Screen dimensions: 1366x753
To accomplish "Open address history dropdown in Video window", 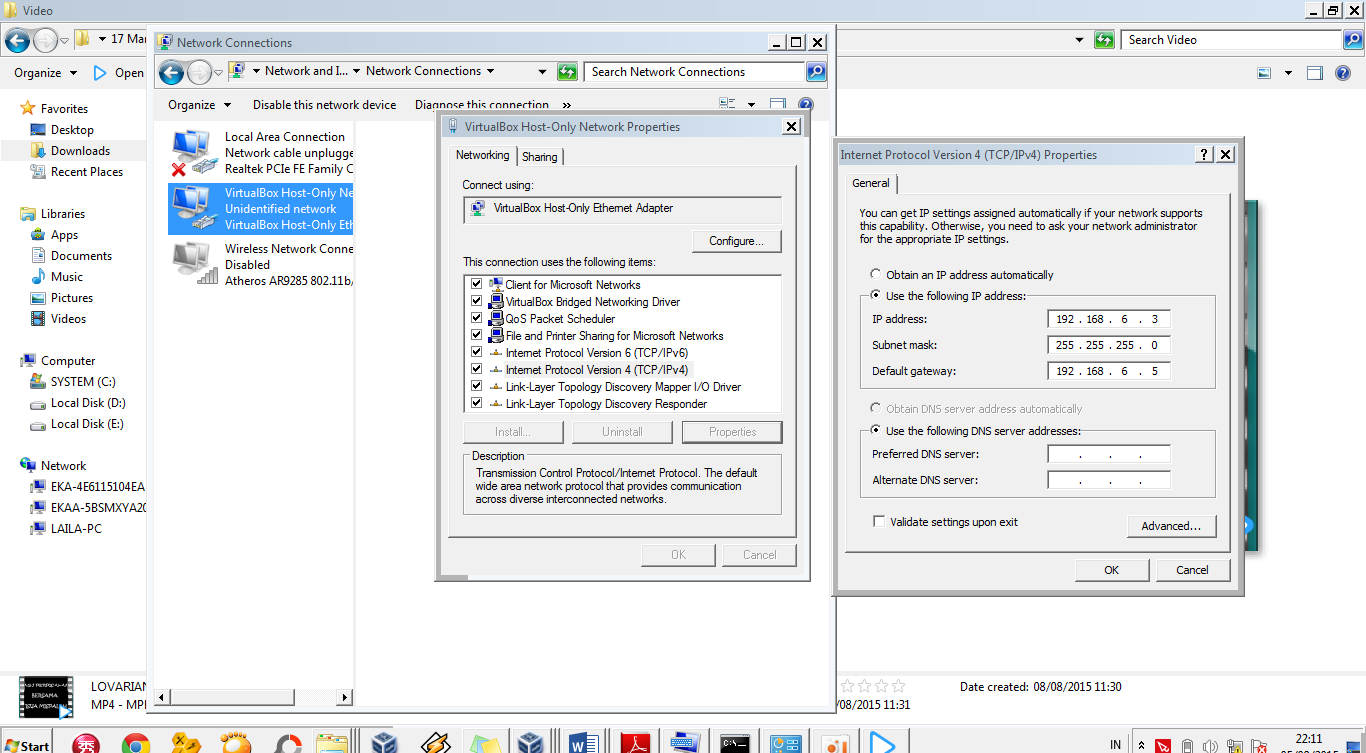I will point(1079,40).
